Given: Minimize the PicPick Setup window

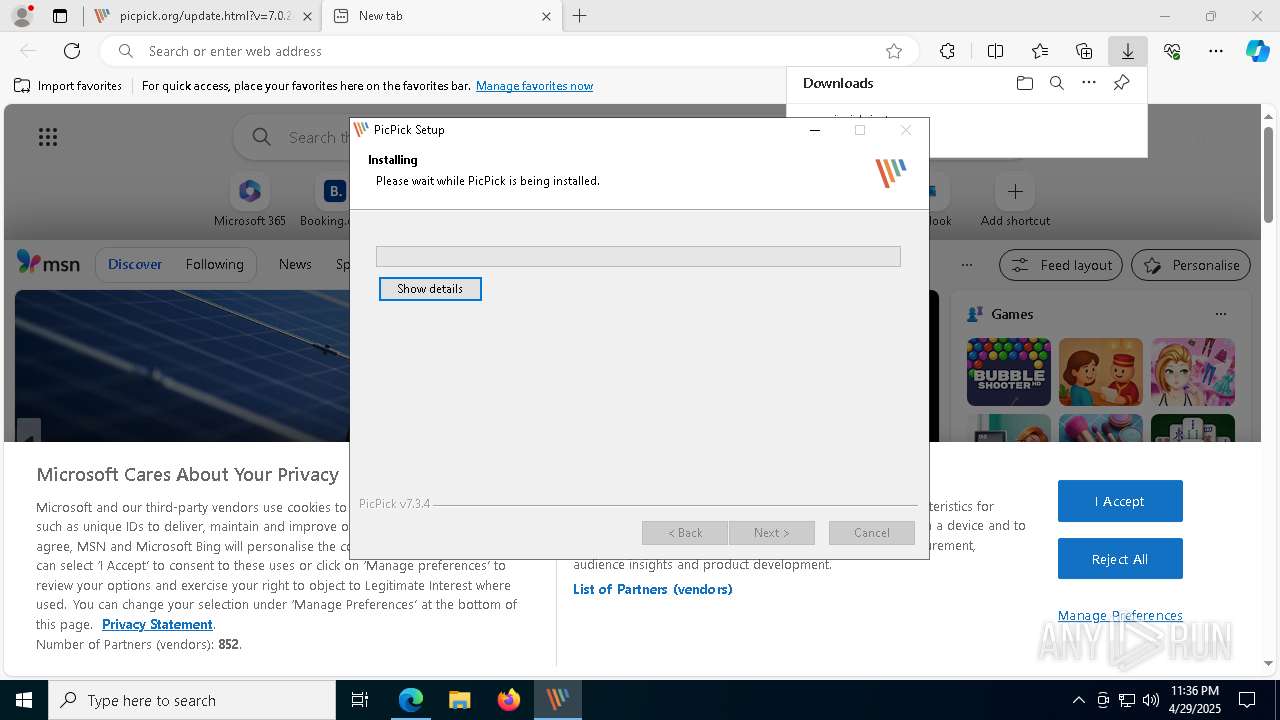Looking at the screenshot, I should pyautogui.click(x=815, y=130).
